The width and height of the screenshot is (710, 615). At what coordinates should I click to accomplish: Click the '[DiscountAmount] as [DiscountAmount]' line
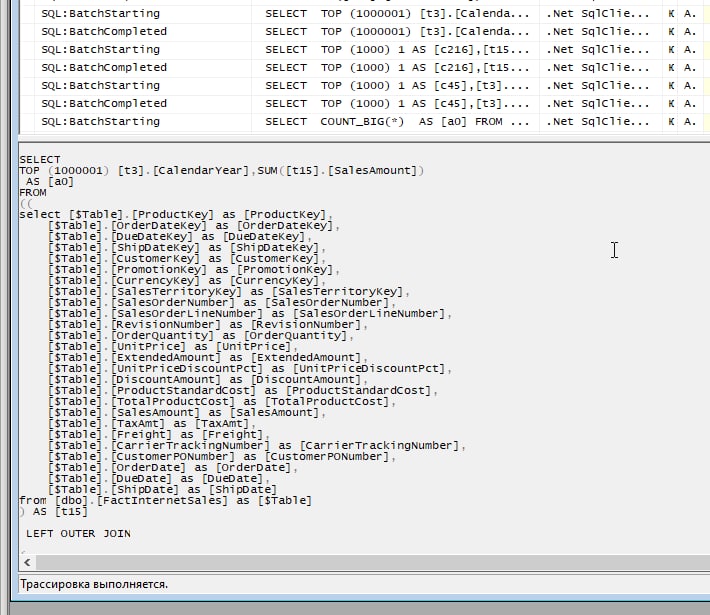pyautogui.click(x=208, y=380)
